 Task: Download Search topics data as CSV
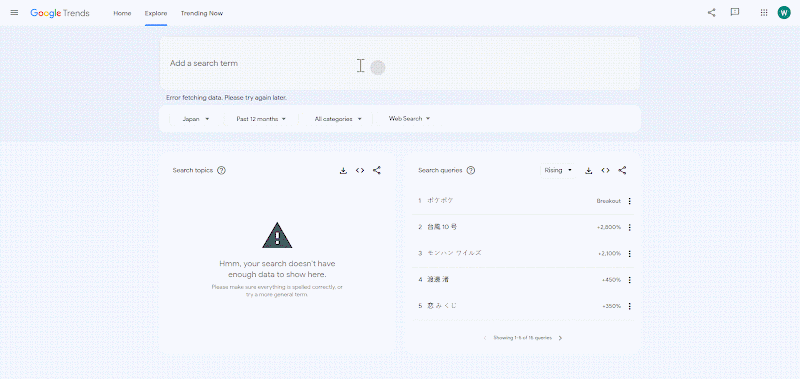coord(343,170)
